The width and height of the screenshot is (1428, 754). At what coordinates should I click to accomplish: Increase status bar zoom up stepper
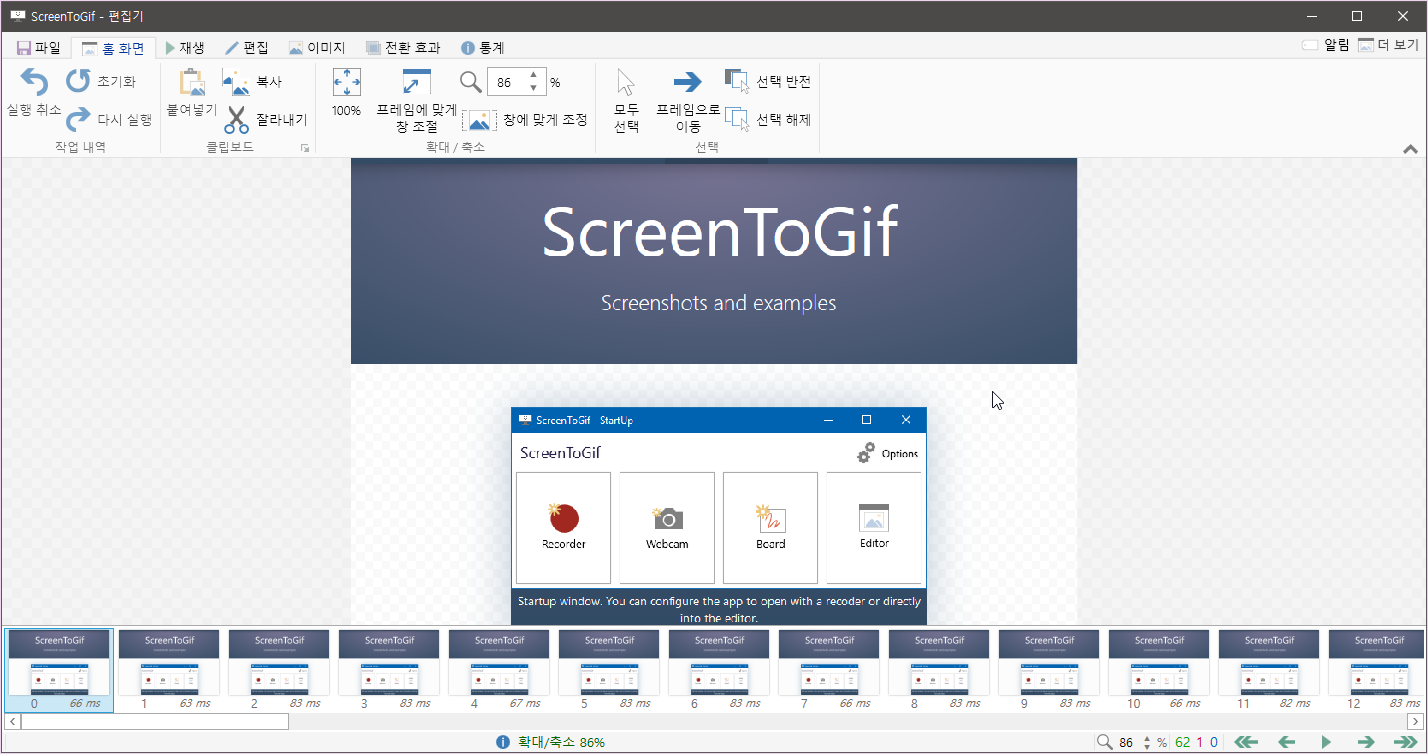(1147, 738)
